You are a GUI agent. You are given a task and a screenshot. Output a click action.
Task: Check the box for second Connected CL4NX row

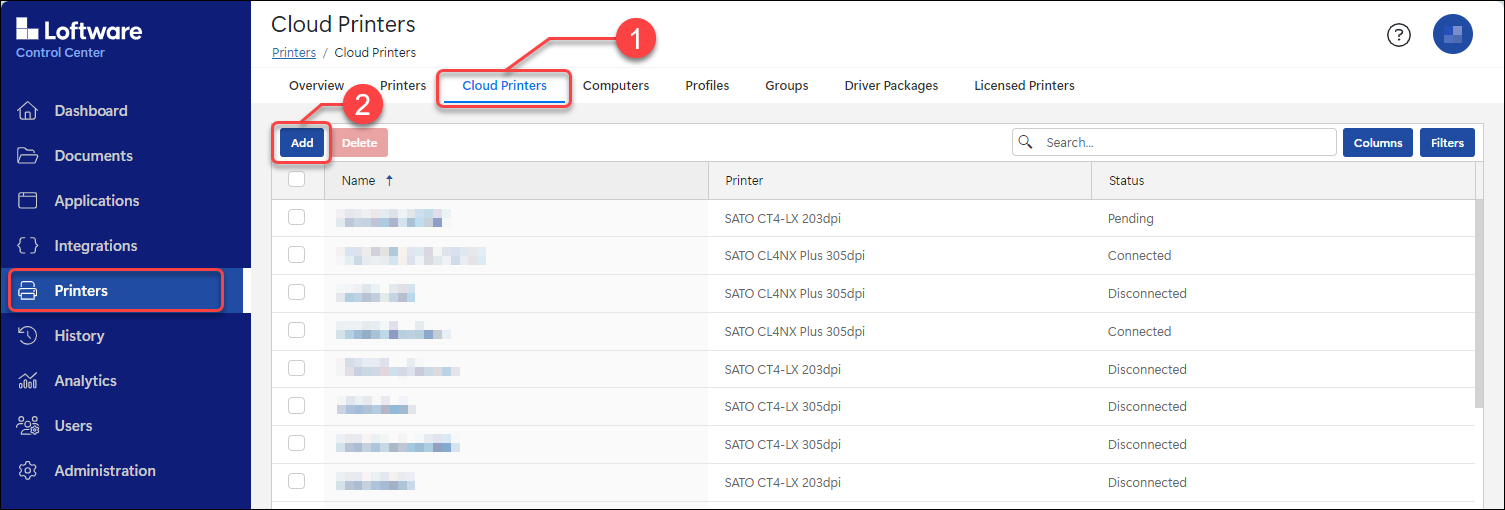297,330
